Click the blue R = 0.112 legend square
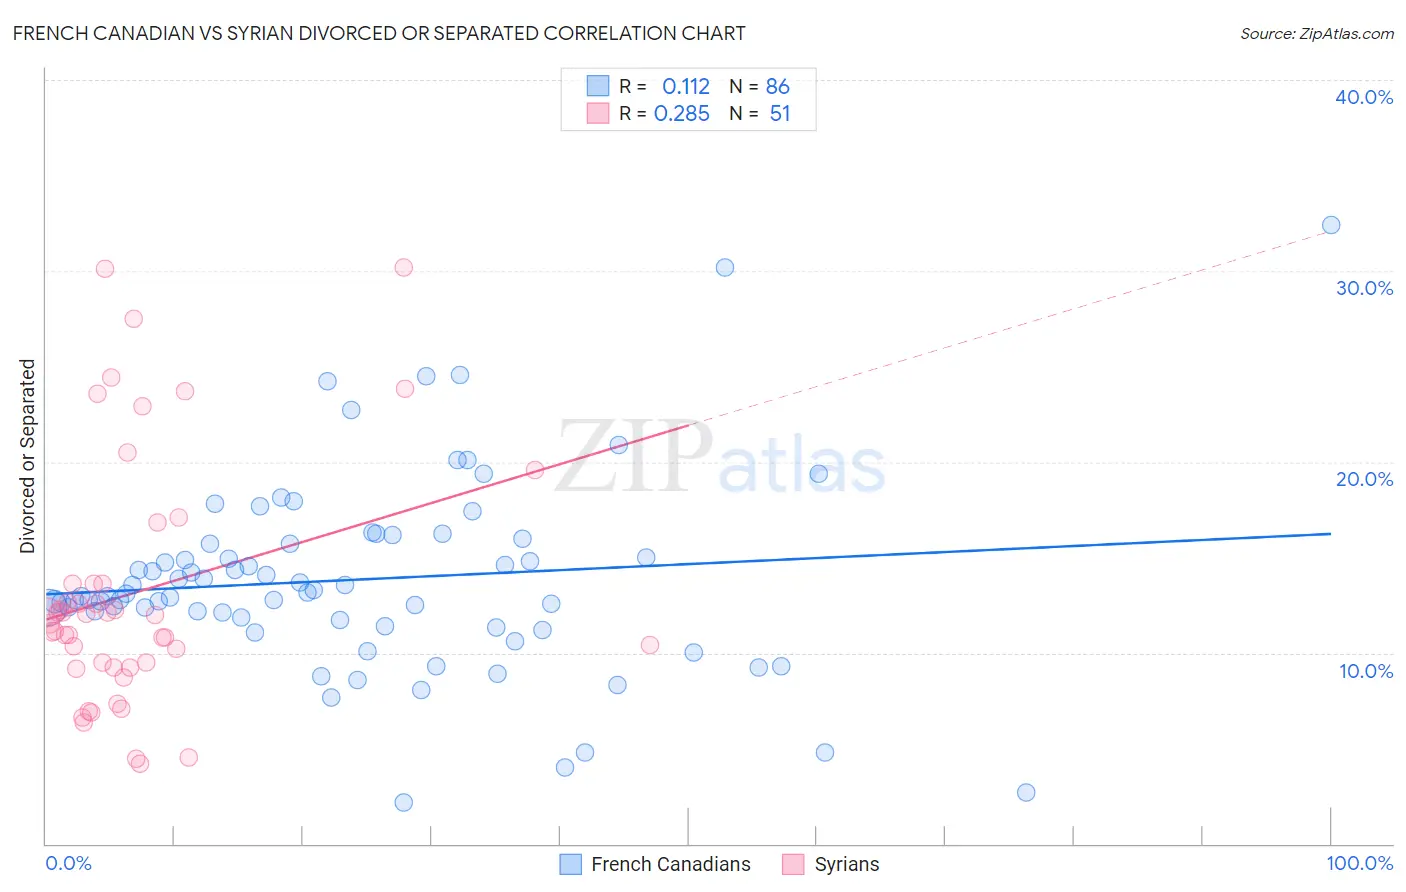1406x892 pixels. (x=598, y=86)
